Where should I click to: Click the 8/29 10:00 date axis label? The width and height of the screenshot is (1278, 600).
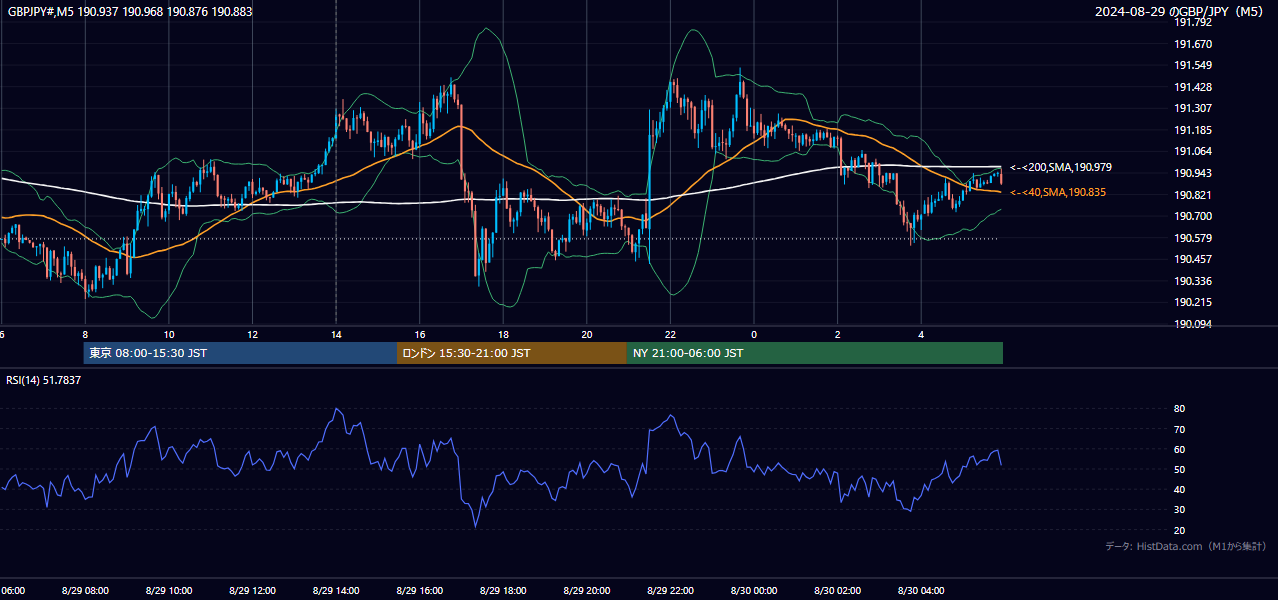(169, 591)
